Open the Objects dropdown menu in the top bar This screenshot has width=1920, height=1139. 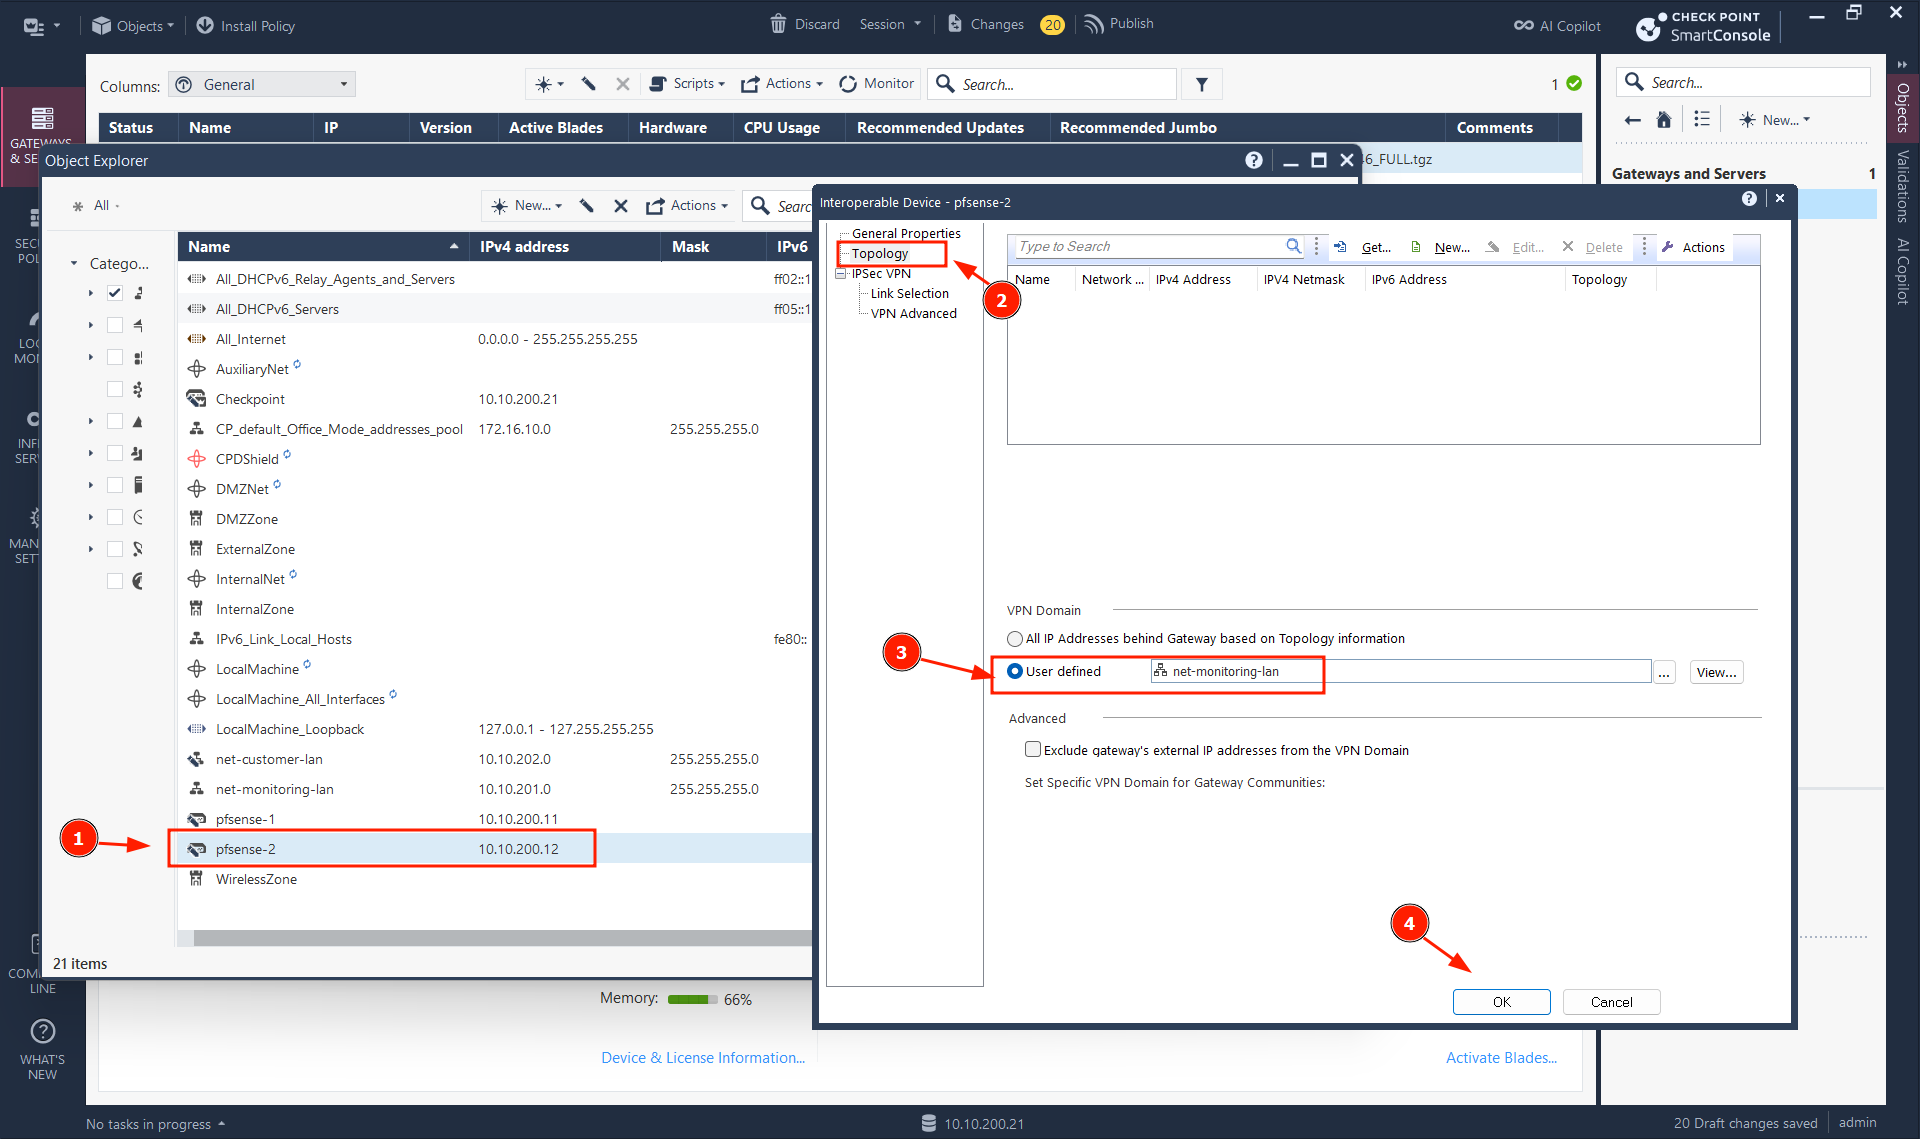tap(133, 26)
